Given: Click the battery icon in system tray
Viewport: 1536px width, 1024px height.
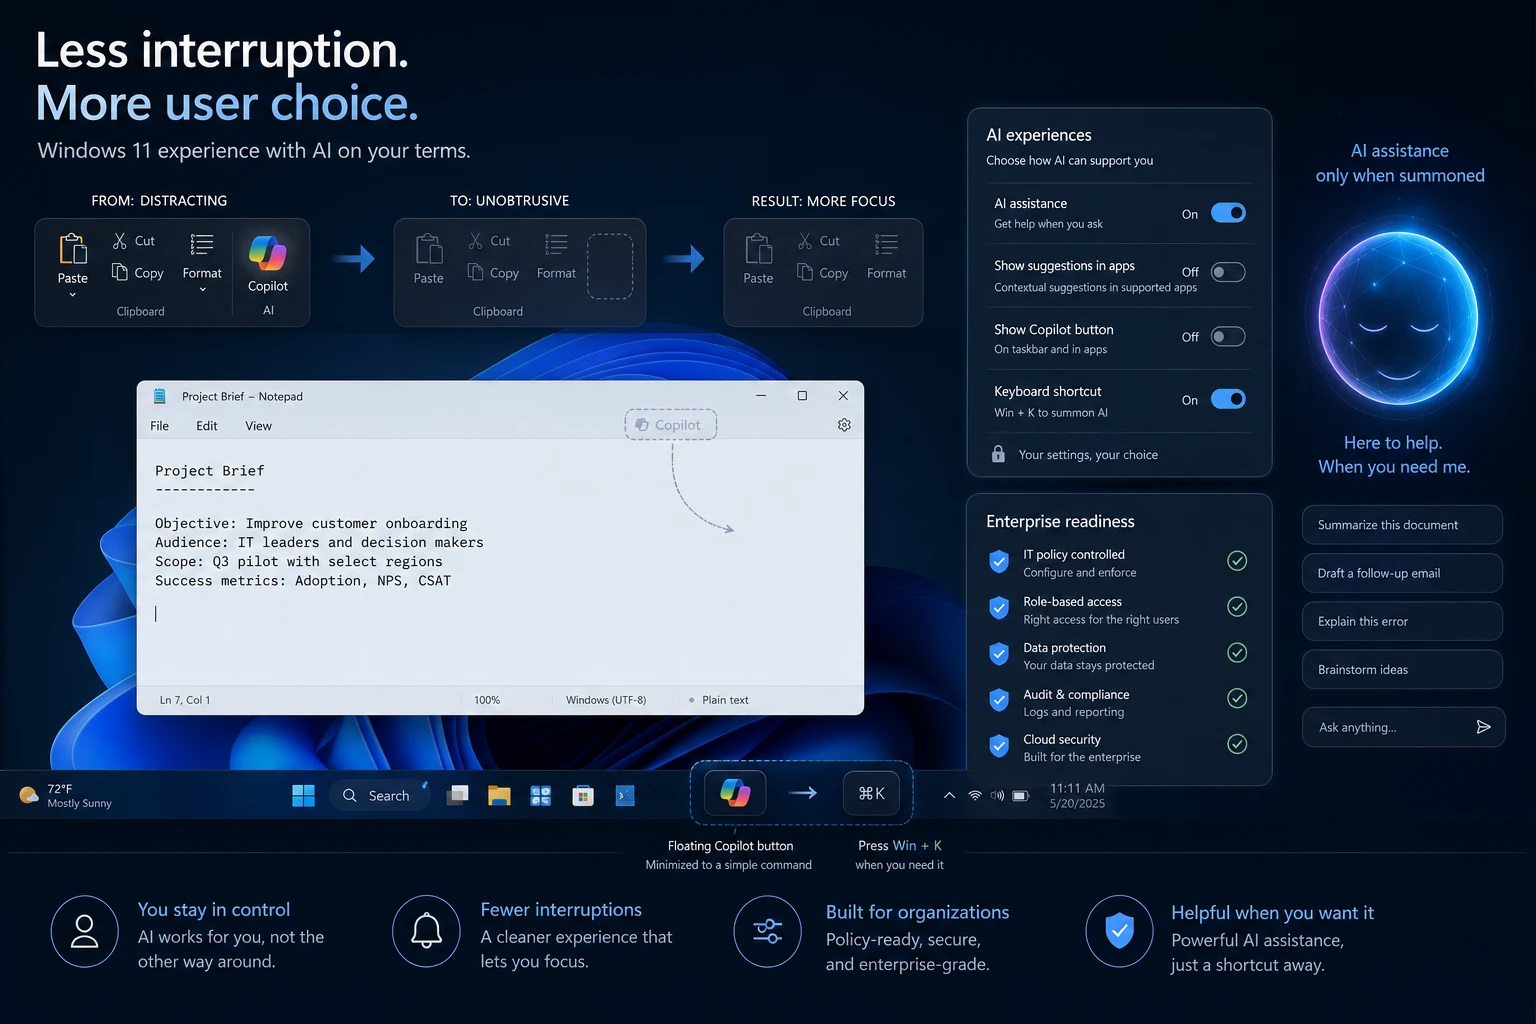Looking at the screenshot, I should (x=1021, y=796).
